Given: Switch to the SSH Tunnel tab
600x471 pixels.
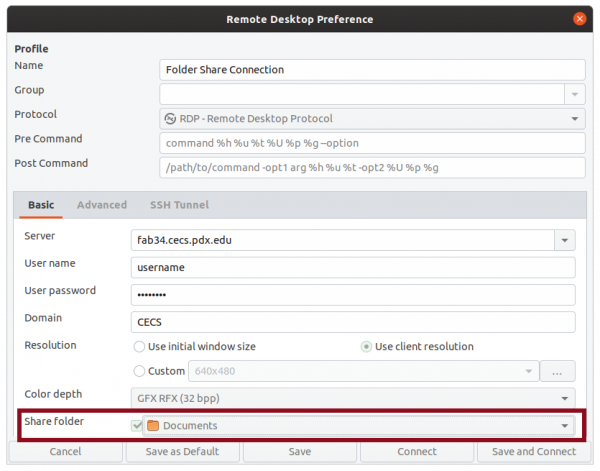Looking at the screenshot, I should 179,205.
